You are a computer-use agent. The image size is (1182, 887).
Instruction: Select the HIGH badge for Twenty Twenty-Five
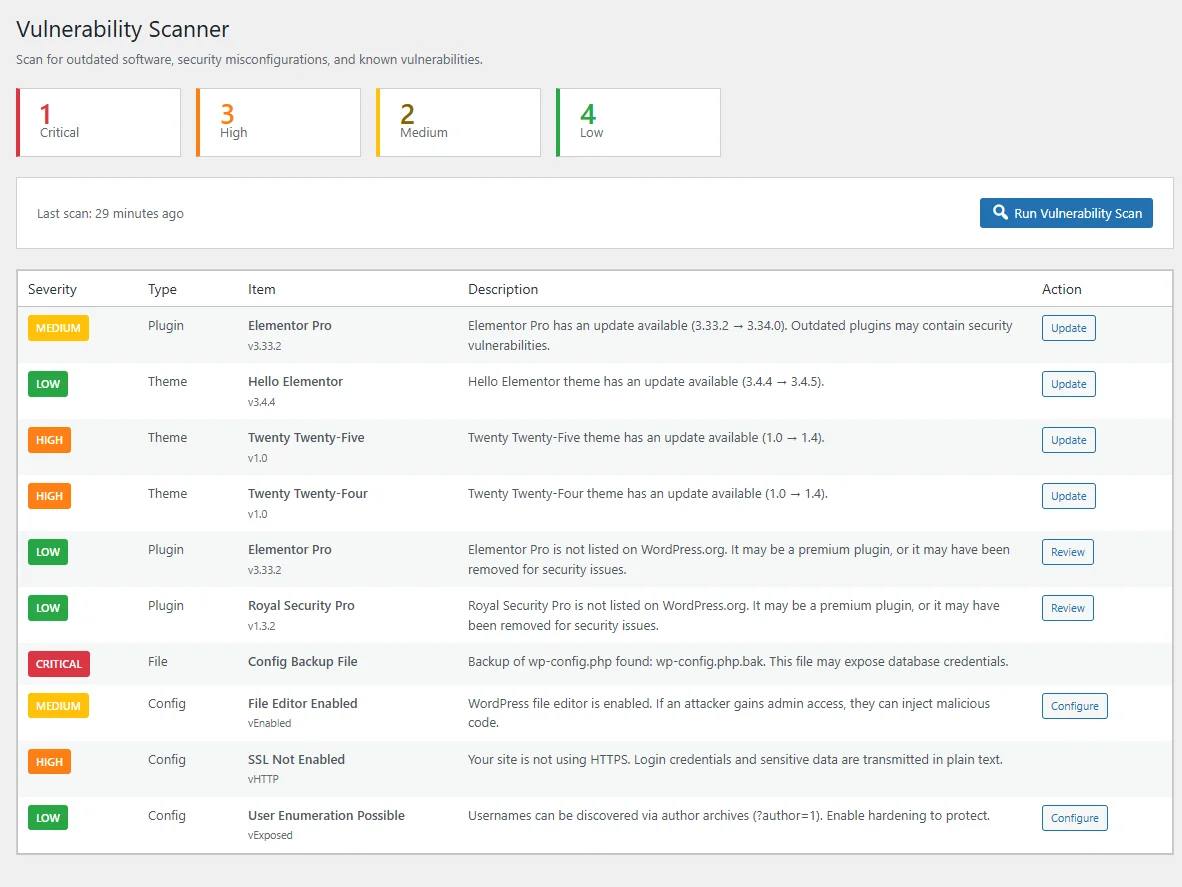tap(49, 440)
